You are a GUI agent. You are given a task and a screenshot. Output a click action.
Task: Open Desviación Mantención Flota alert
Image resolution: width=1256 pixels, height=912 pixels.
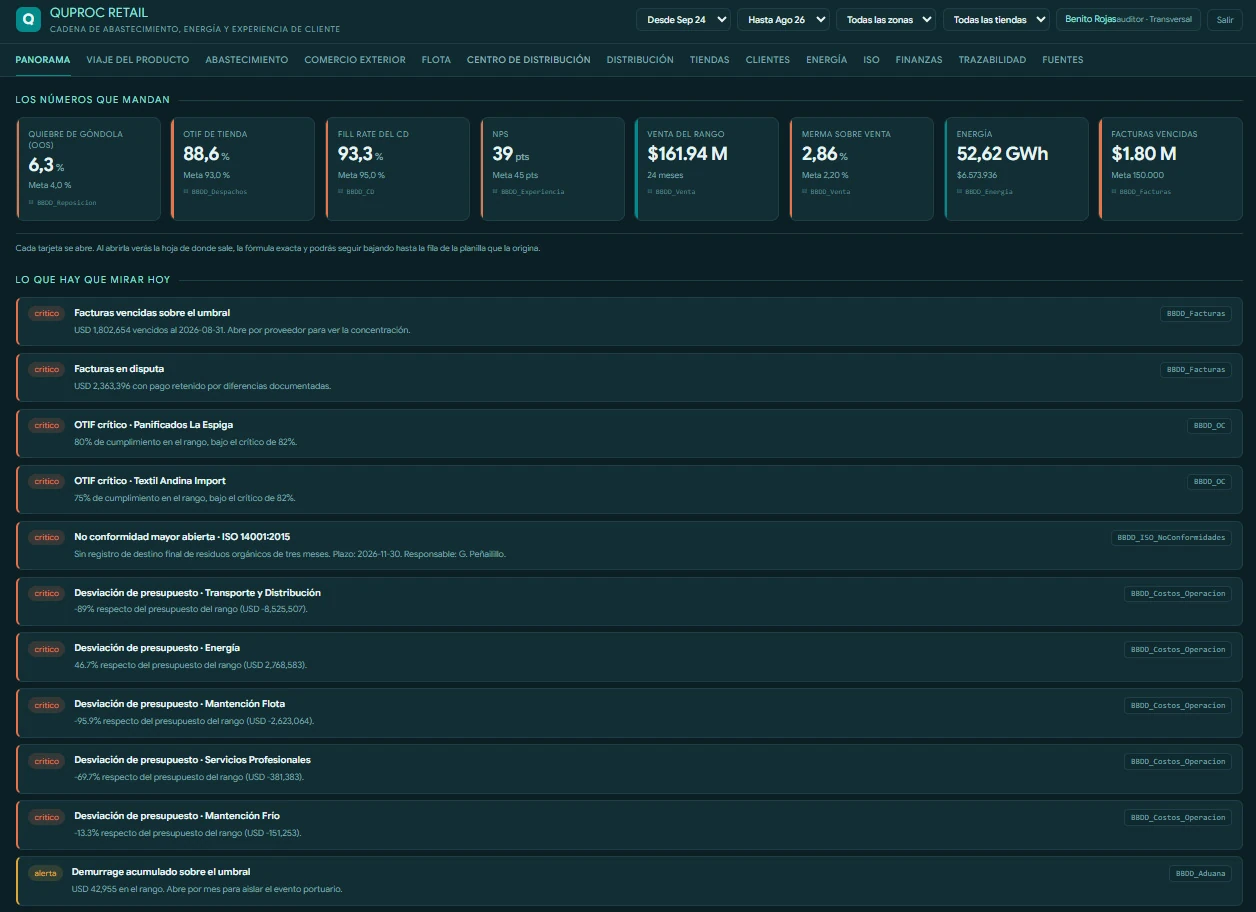point(629,713)
